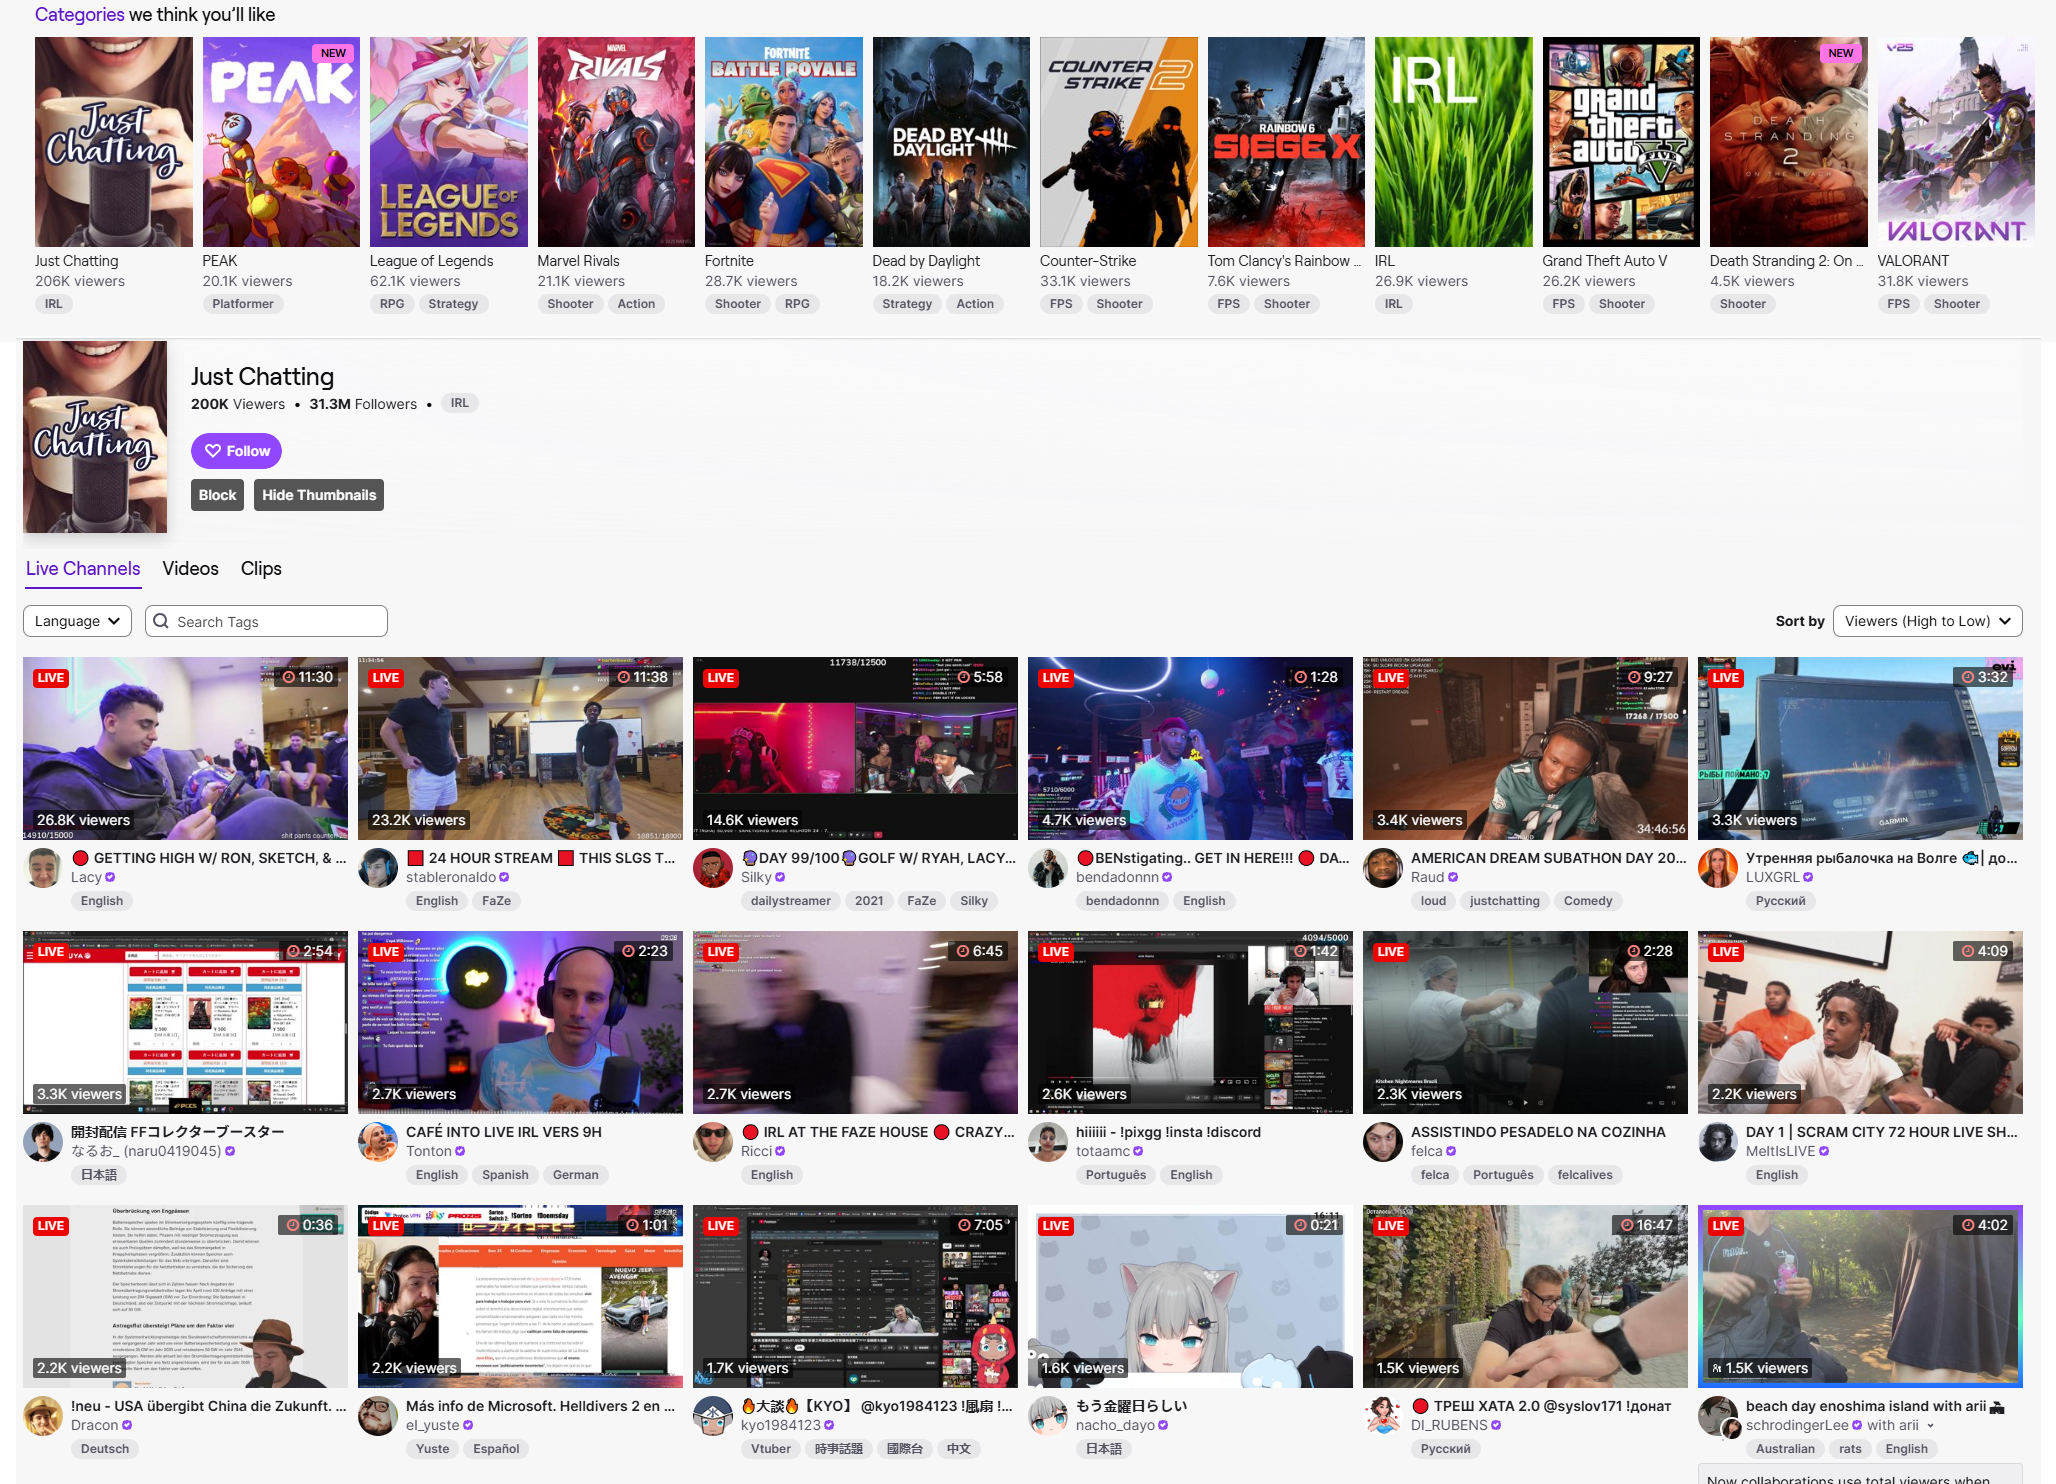The width and height of the screenshot is (2056, 1484).
Task: Follow the Just Chatting category
Action: [x=236, y=451]
